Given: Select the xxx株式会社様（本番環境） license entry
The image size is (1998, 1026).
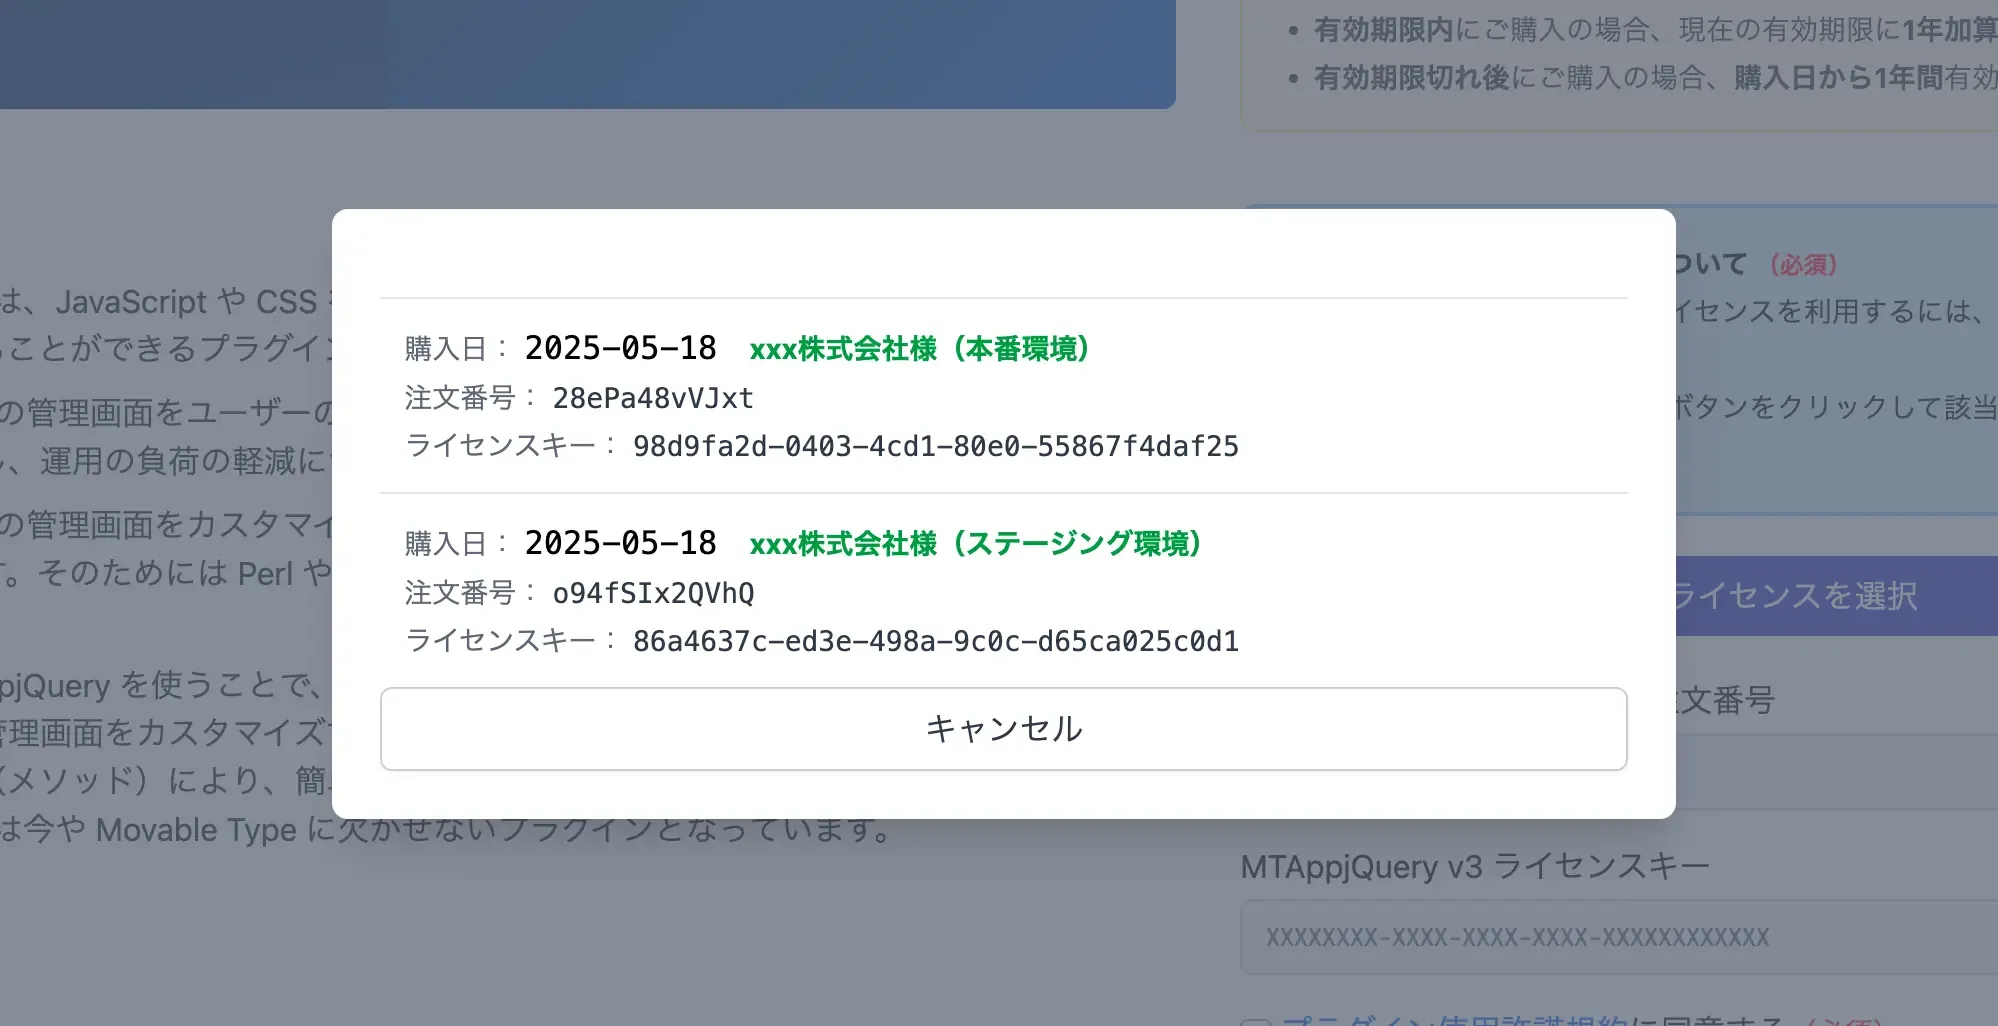Looking at the screenshot, I should point(919,349).
